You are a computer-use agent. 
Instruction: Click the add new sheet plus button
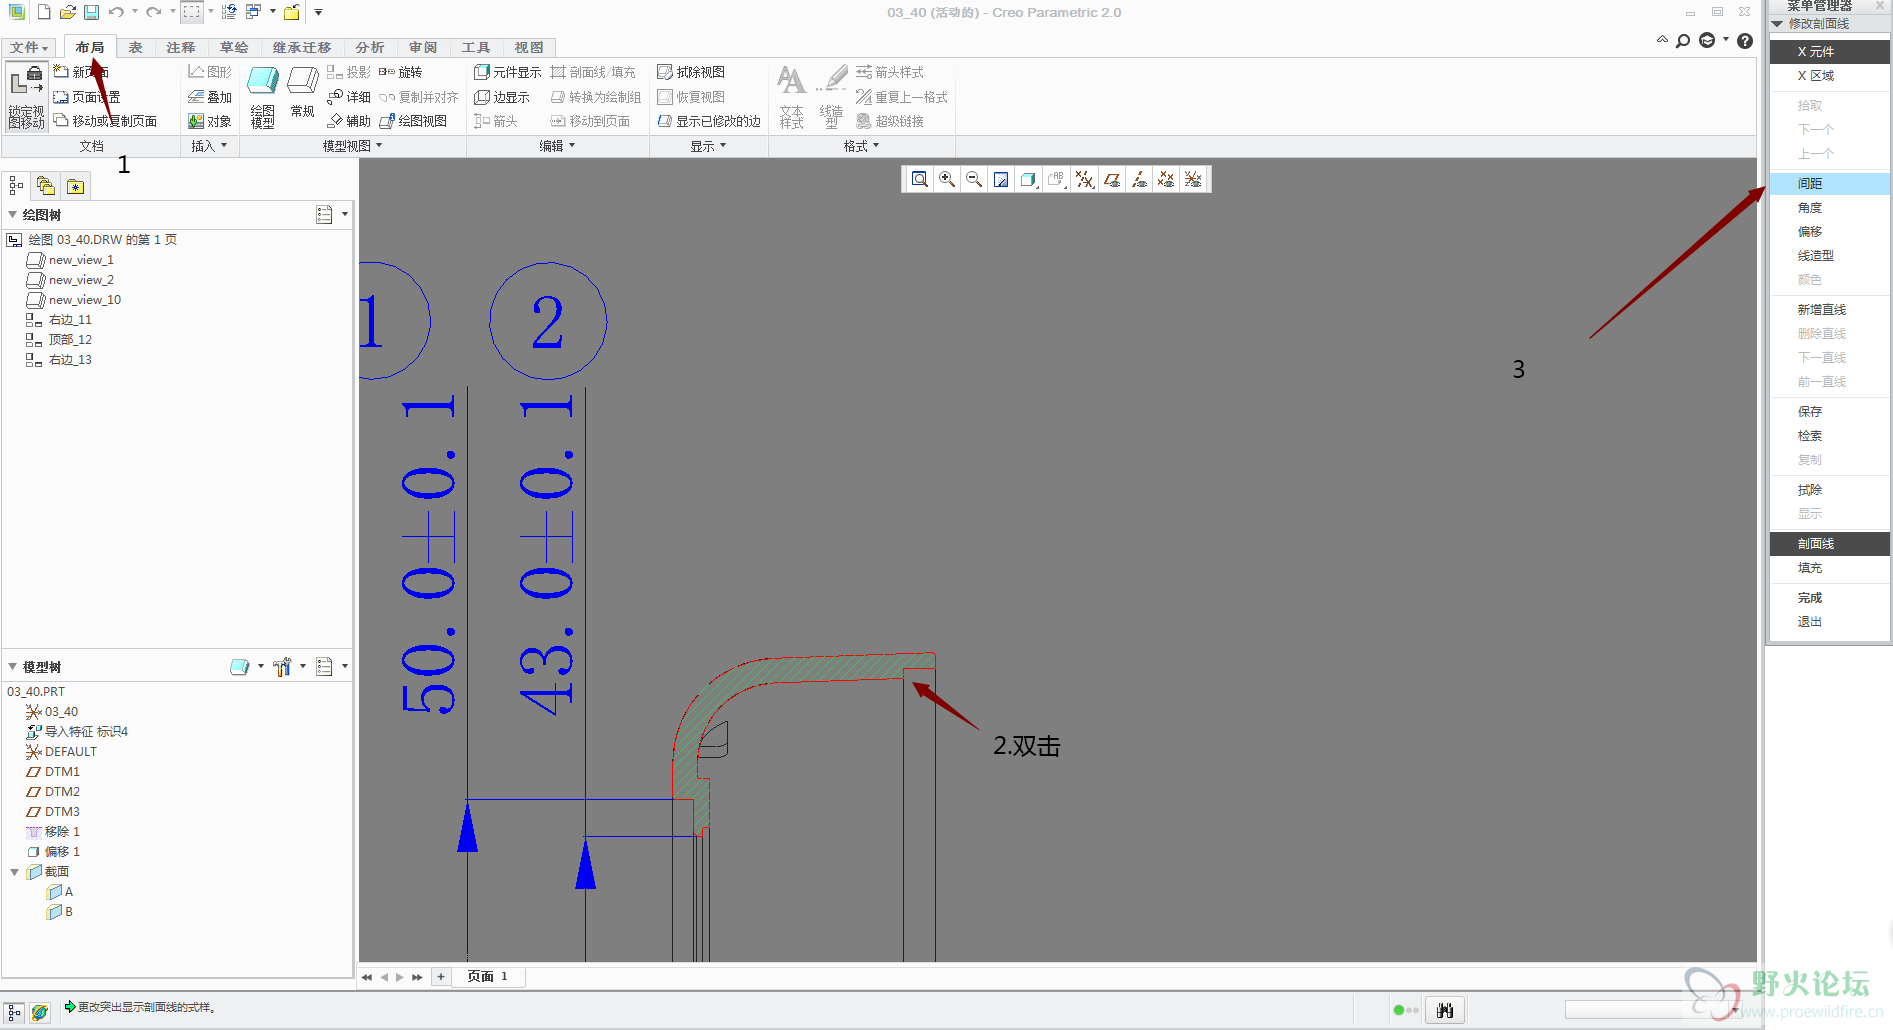point(441,977)
